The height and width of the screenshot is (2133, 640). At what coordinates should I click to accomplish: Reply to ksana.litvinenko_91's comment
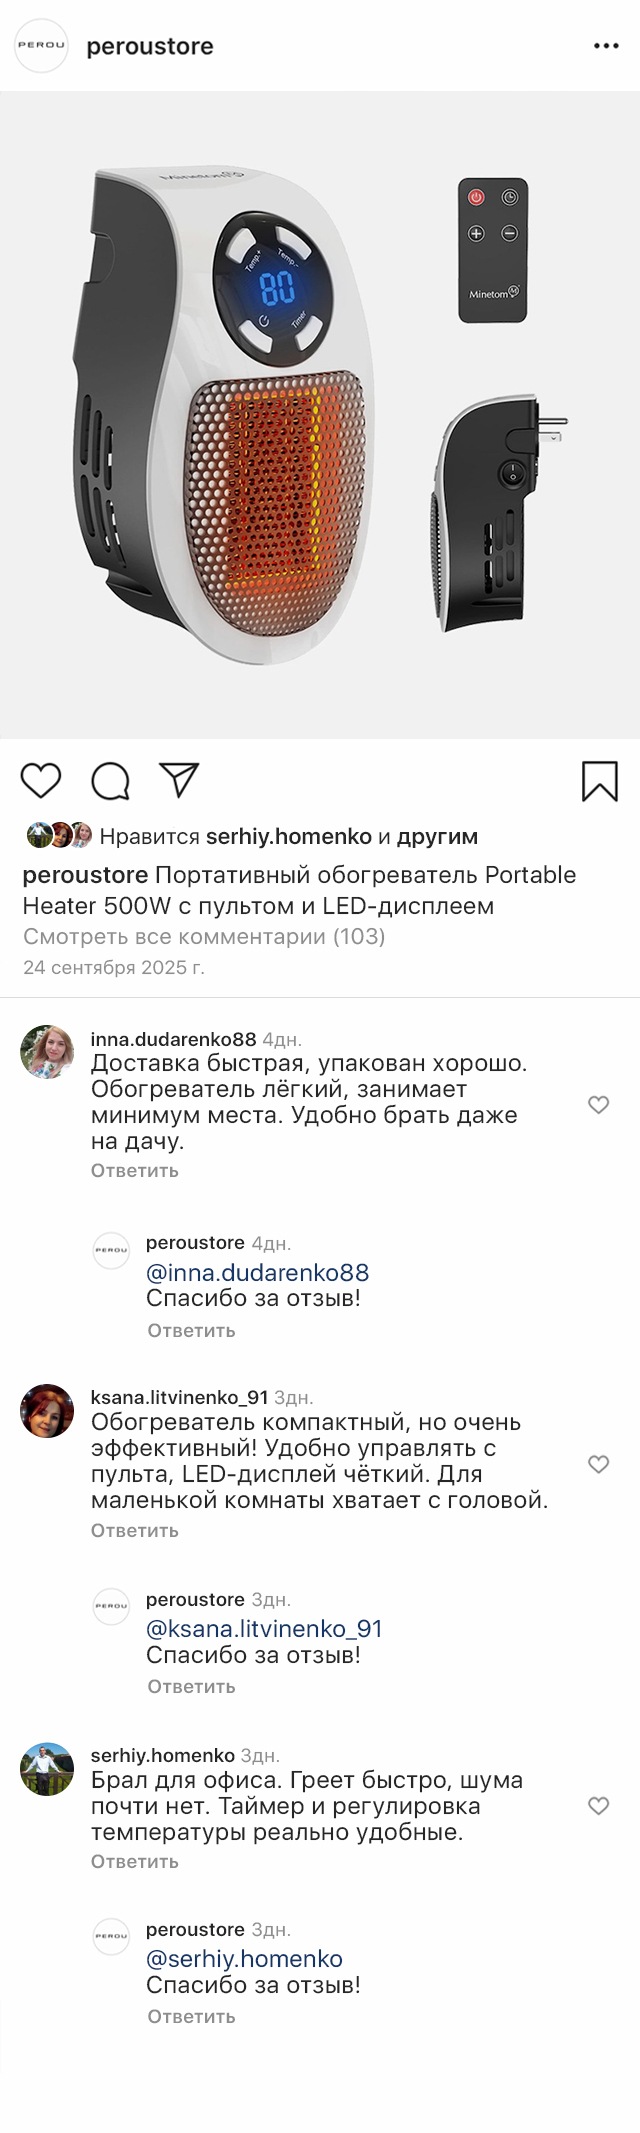(x=135, y=1530)
